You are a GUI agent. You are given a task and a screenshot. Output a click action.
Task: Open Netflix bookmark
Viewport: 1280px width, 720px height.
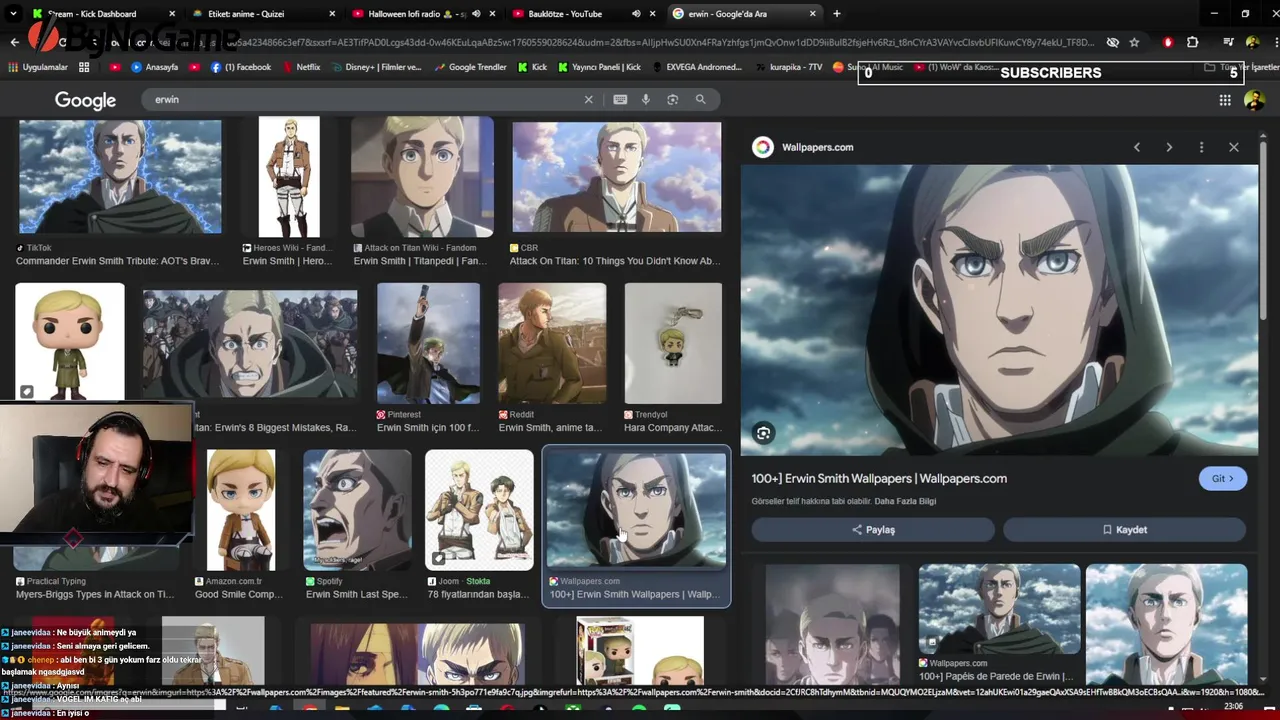click(x=300, y=67)
